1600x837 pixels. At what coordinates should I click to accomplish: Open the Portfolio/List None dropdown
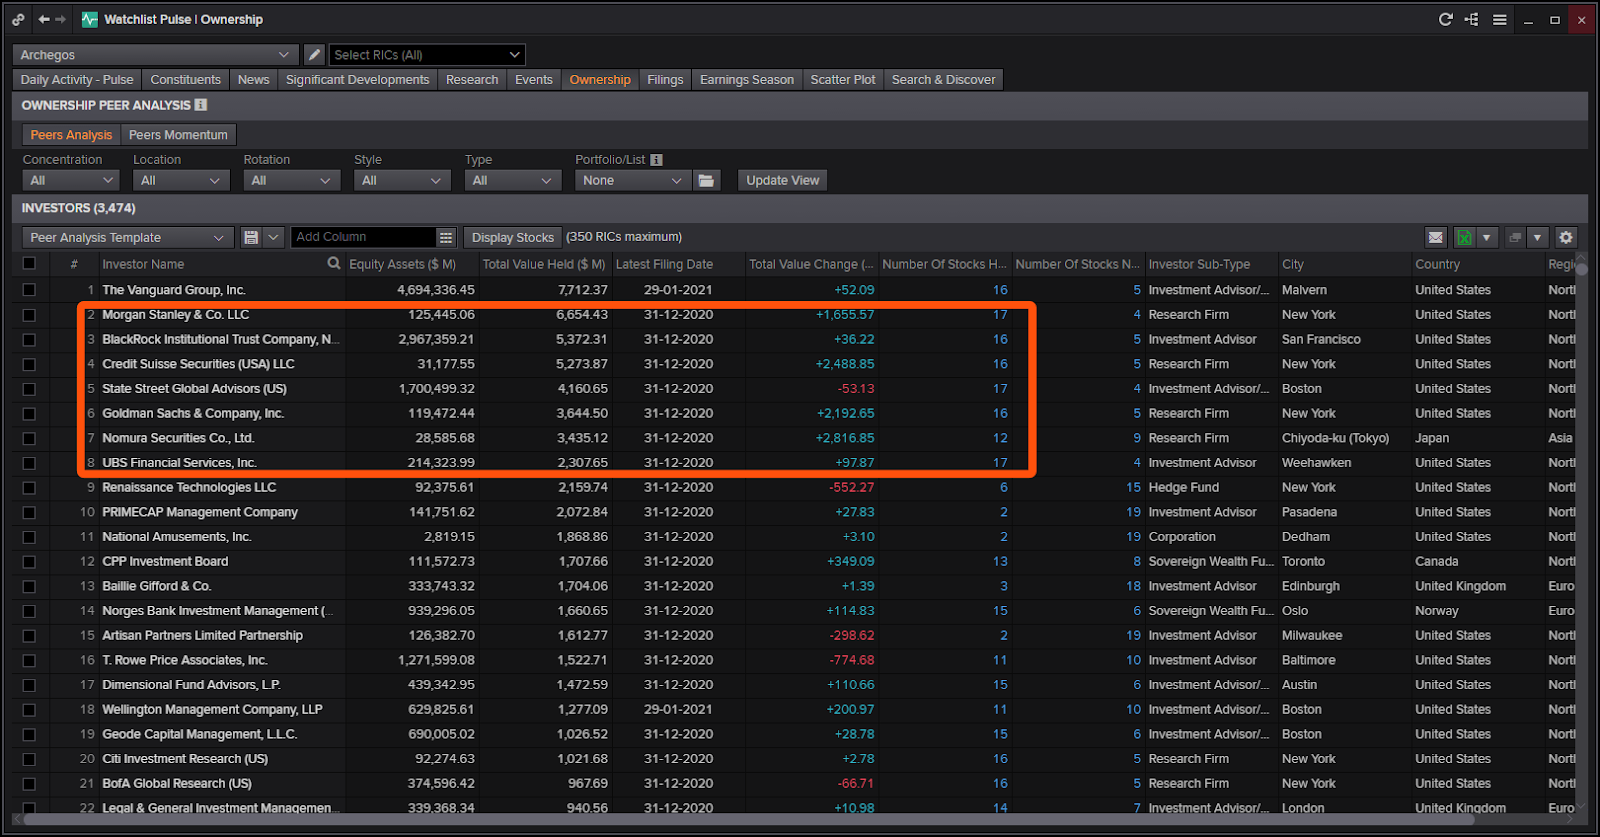[633, 181]
